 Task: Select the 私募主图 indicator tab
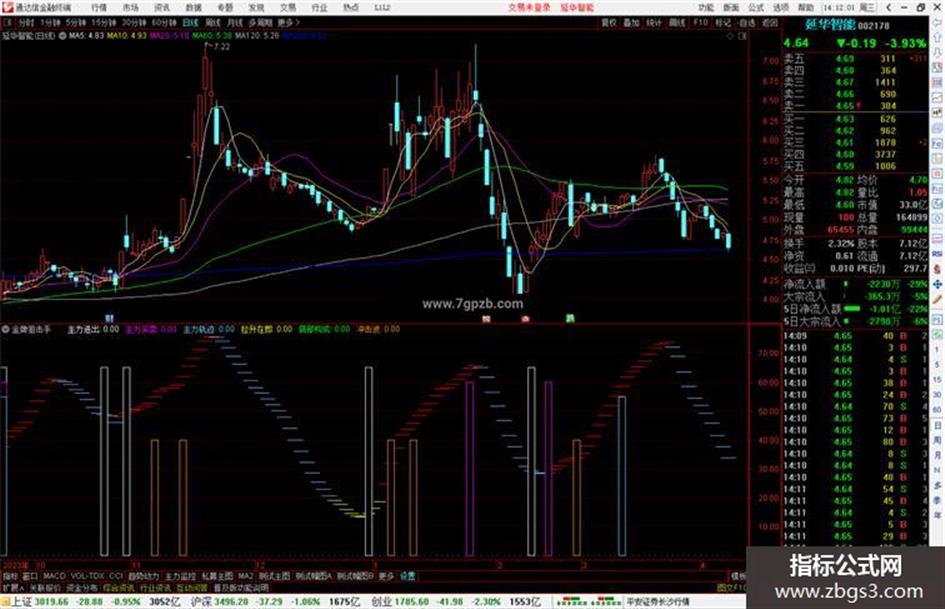coord(217,576)
